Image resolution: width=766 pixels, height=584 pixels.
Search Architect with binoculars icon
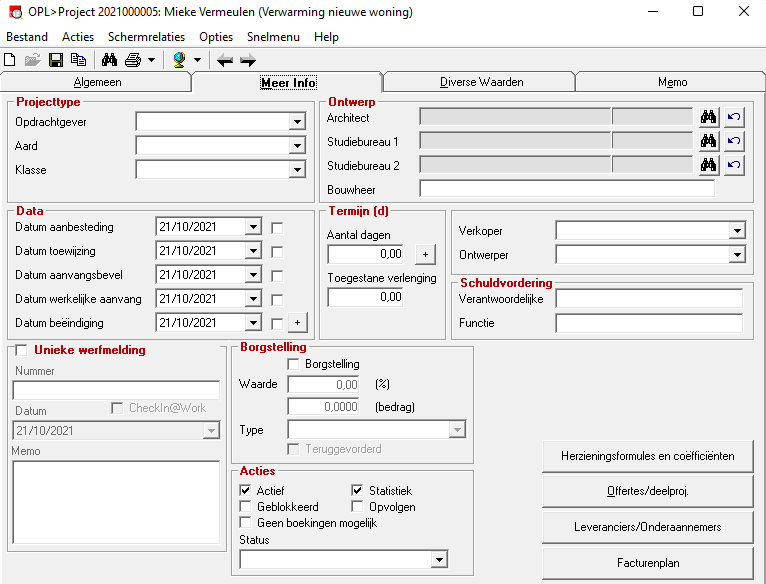[708, 117]
